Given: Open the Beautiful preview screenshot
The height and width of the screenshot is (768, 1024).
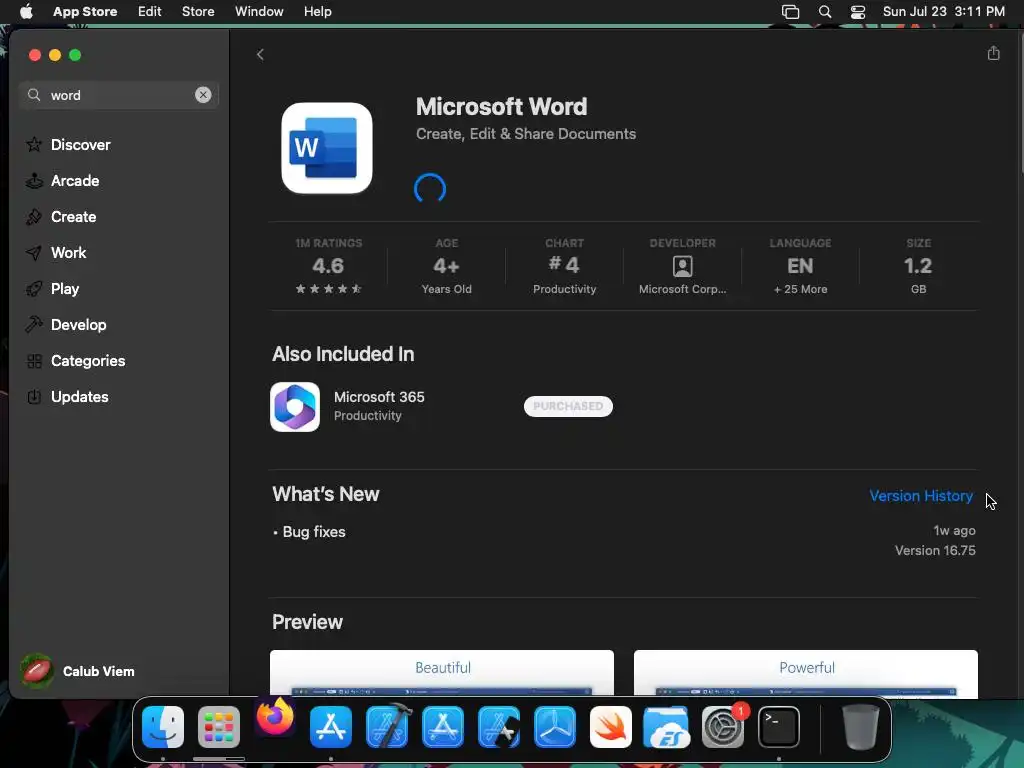Looking at the screenshot, I should coord(441,673).
